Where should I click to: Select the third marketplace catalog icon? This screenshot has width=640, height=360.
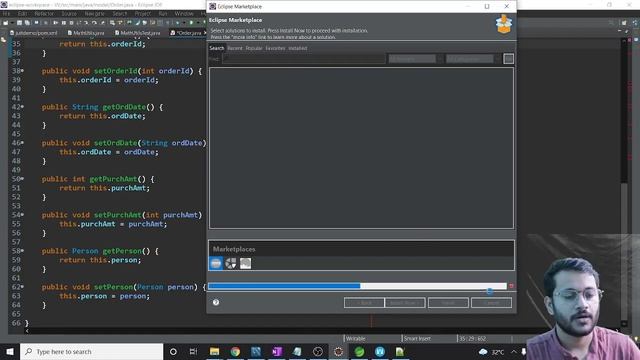[245, 263]
